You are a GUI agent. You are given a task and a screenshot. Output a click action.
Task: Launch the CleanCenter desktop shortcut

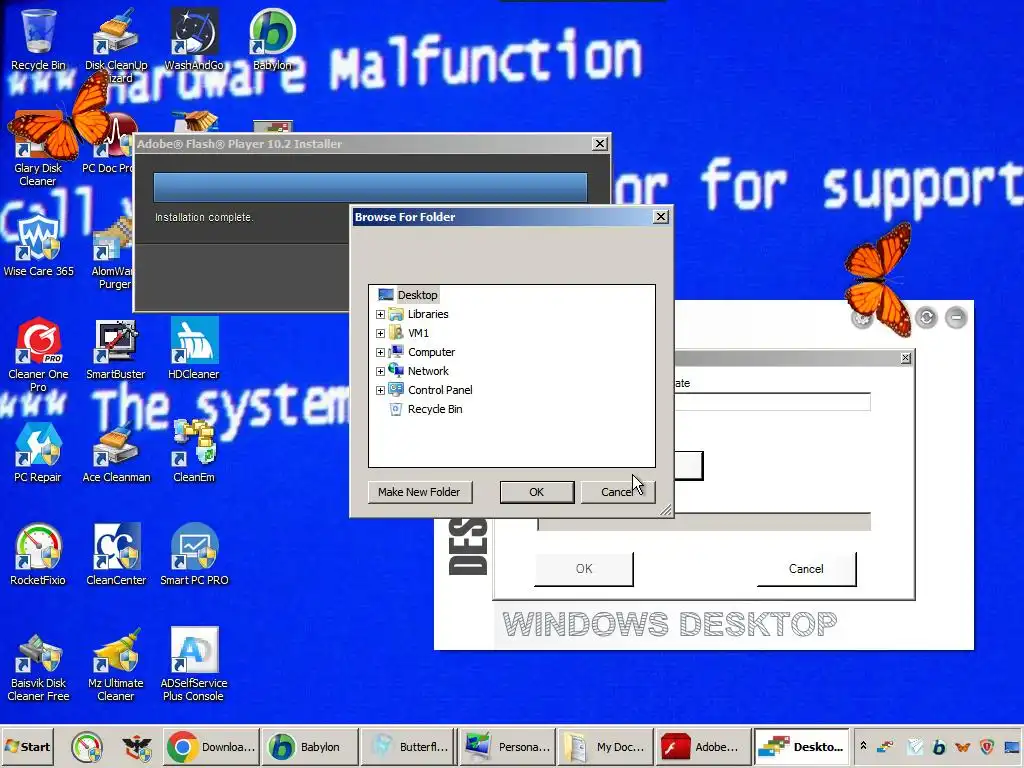click(116, 554)
